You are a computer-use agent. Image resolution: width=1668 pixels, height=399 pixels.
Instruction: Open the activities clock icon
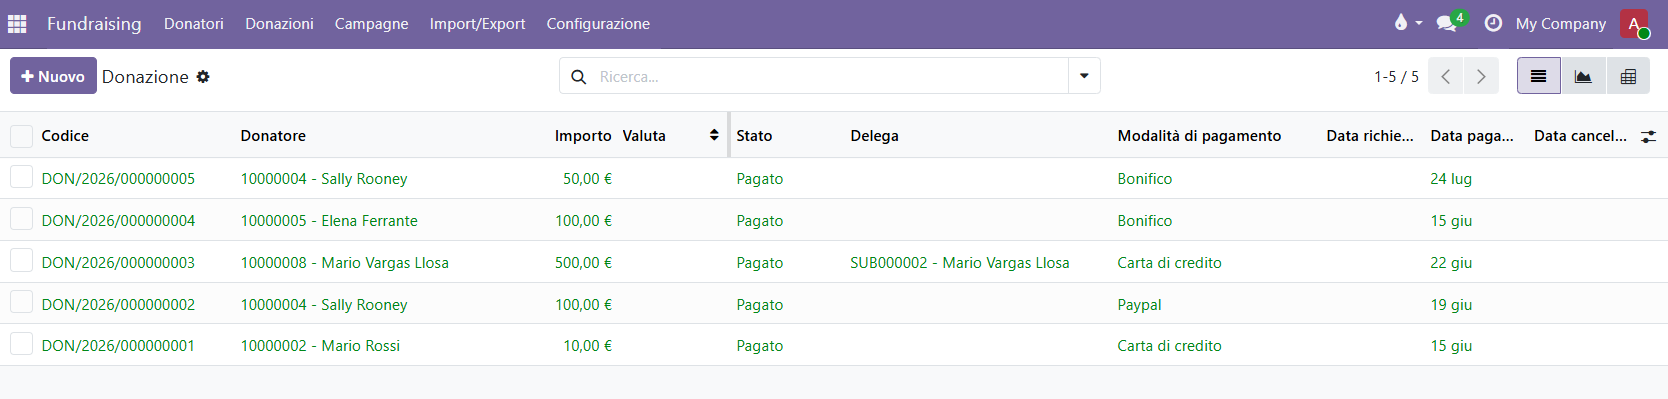[1493, 23]
